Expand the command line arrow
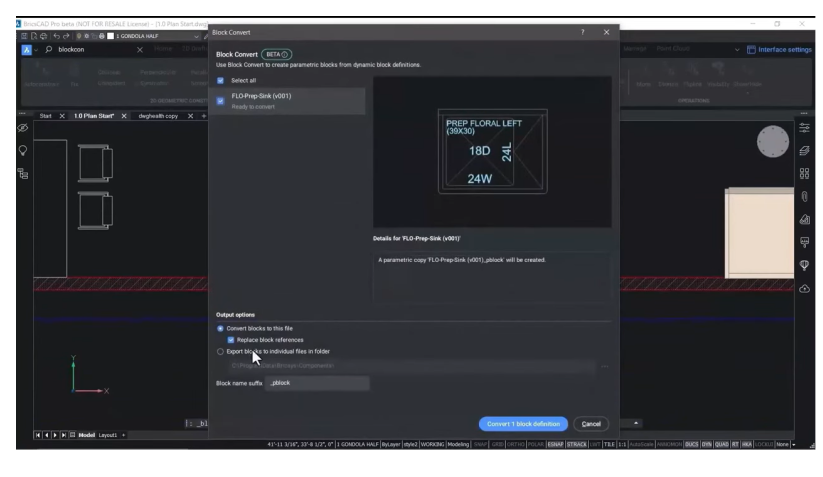The image size is (823, 477). click(x=636, y=423)
